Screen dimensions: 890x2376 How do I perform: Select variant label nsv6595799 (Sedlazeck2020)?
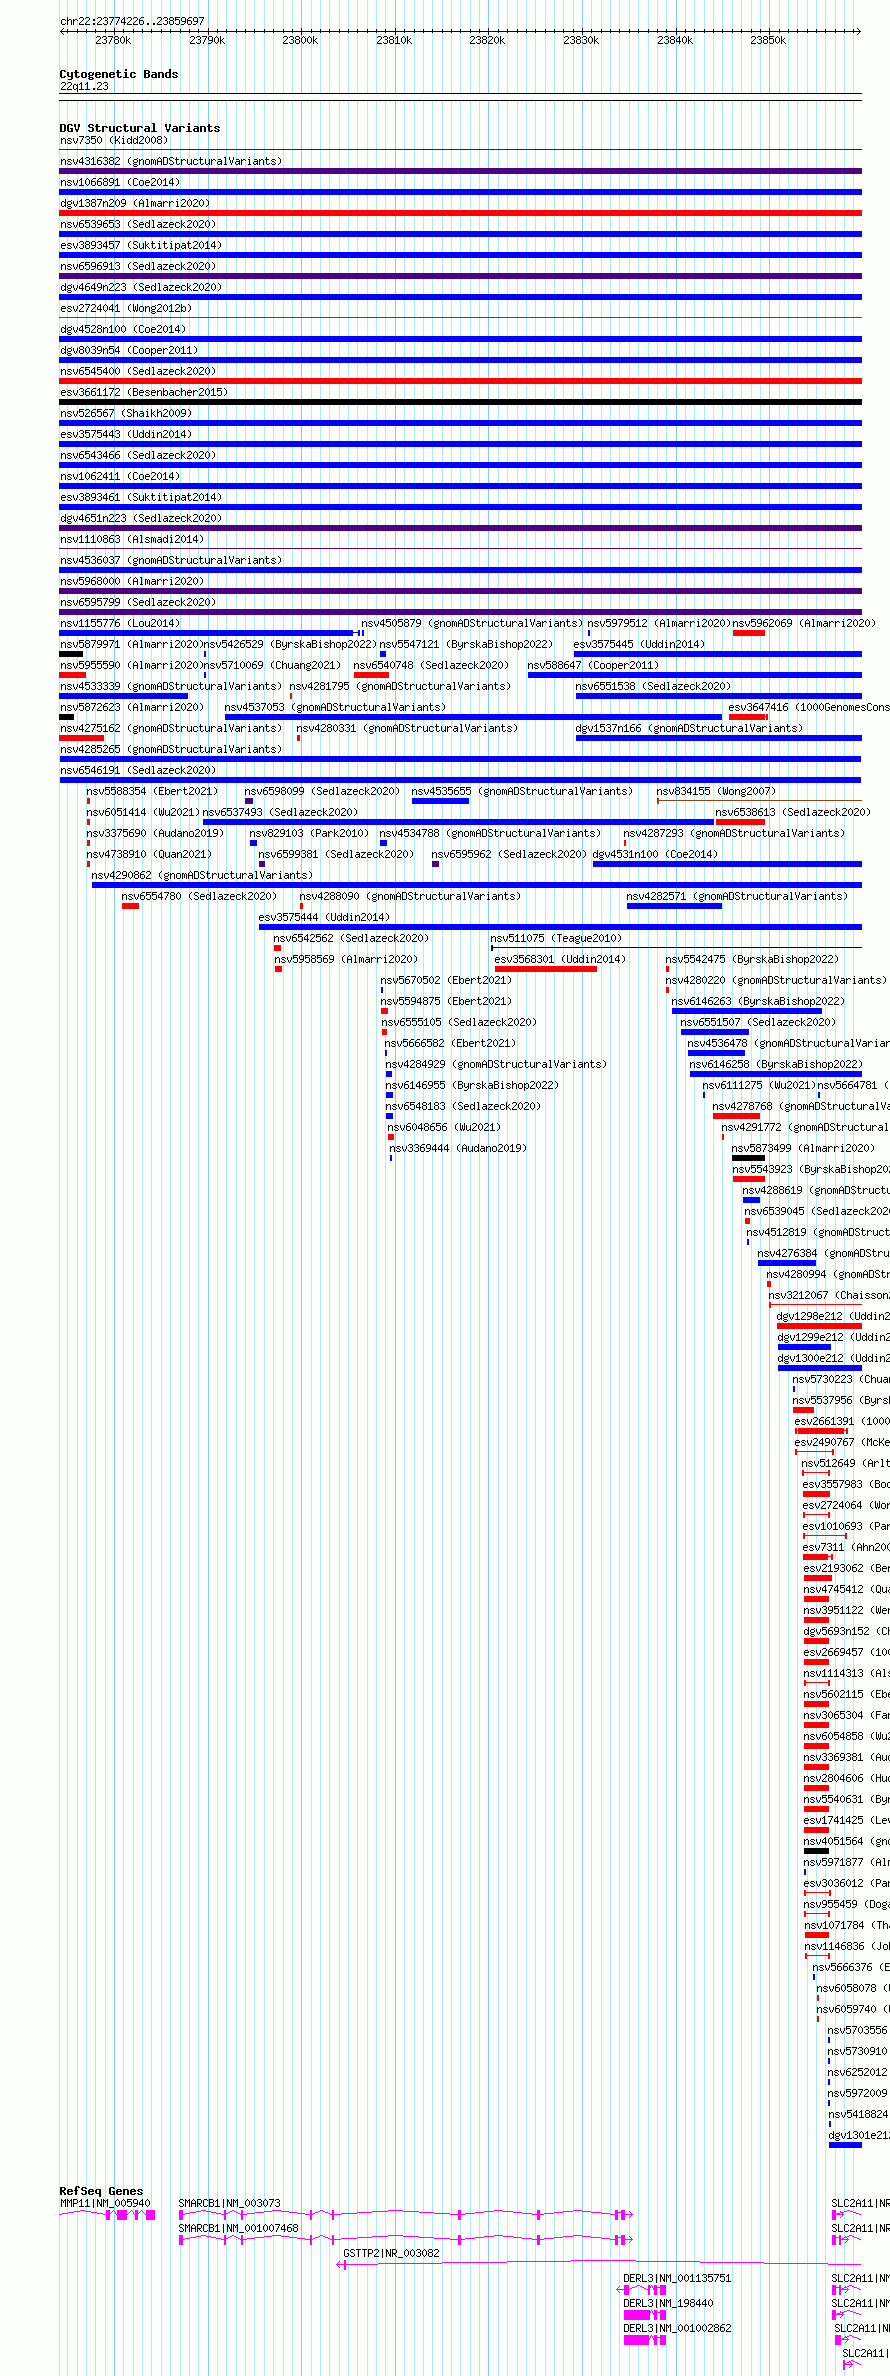[x=138, y=602]
